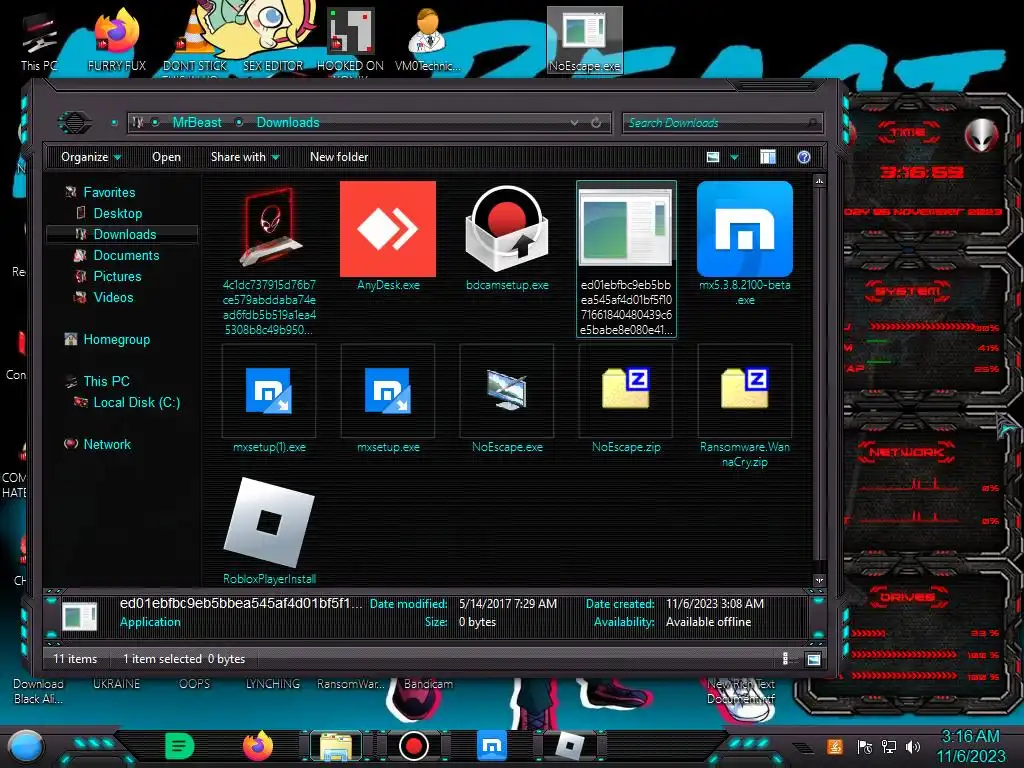This screenshot has height=768, width=1024.
Task: Open Maxthon browser from the taskbar
Action: [x=492, y=746]
